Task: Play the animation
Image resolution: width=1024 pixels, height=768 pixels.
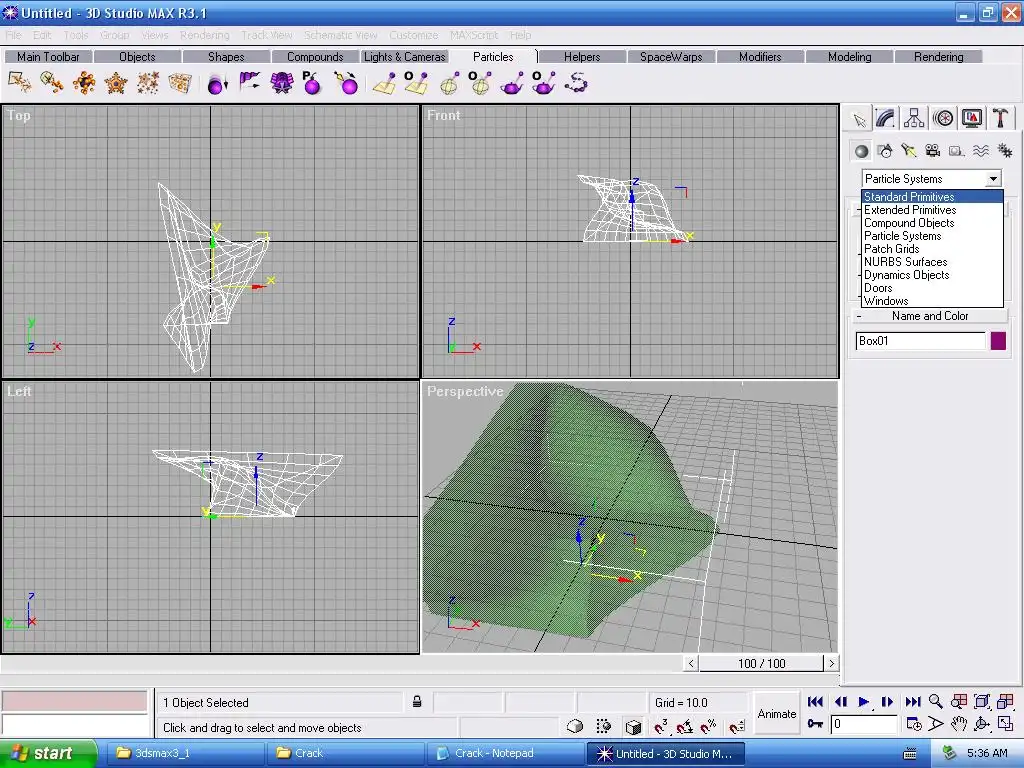Action: (x=863, y=702)
